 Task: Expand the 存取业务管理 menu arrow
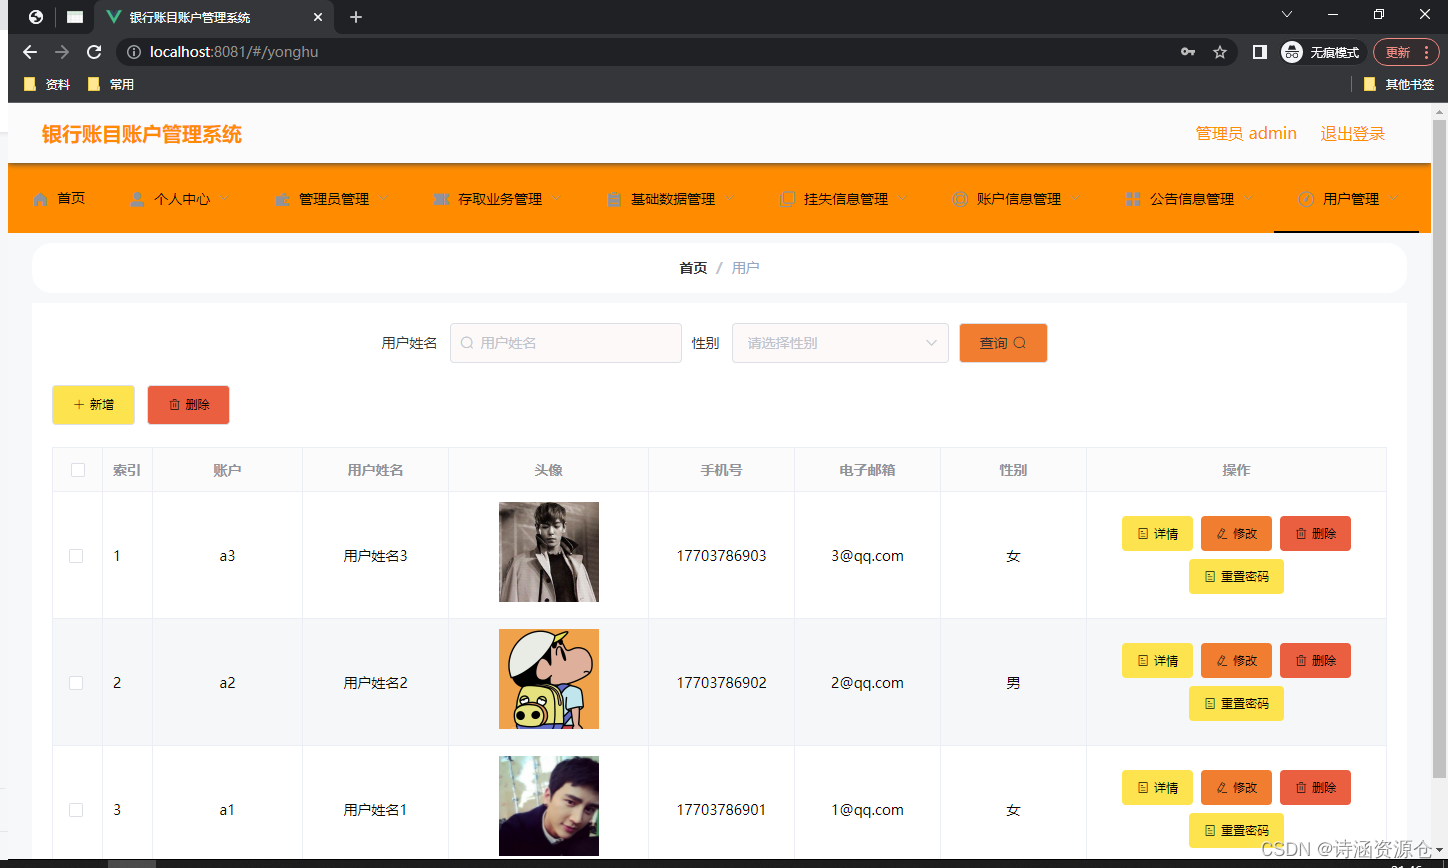(x=557, y=198)
